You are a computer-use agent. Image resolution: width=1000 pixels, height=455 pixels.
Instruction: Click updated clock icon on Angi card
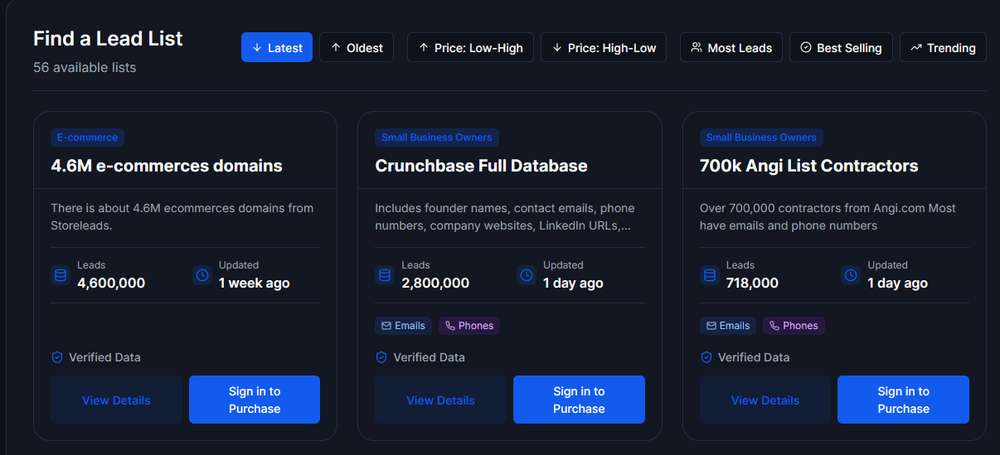851,275
